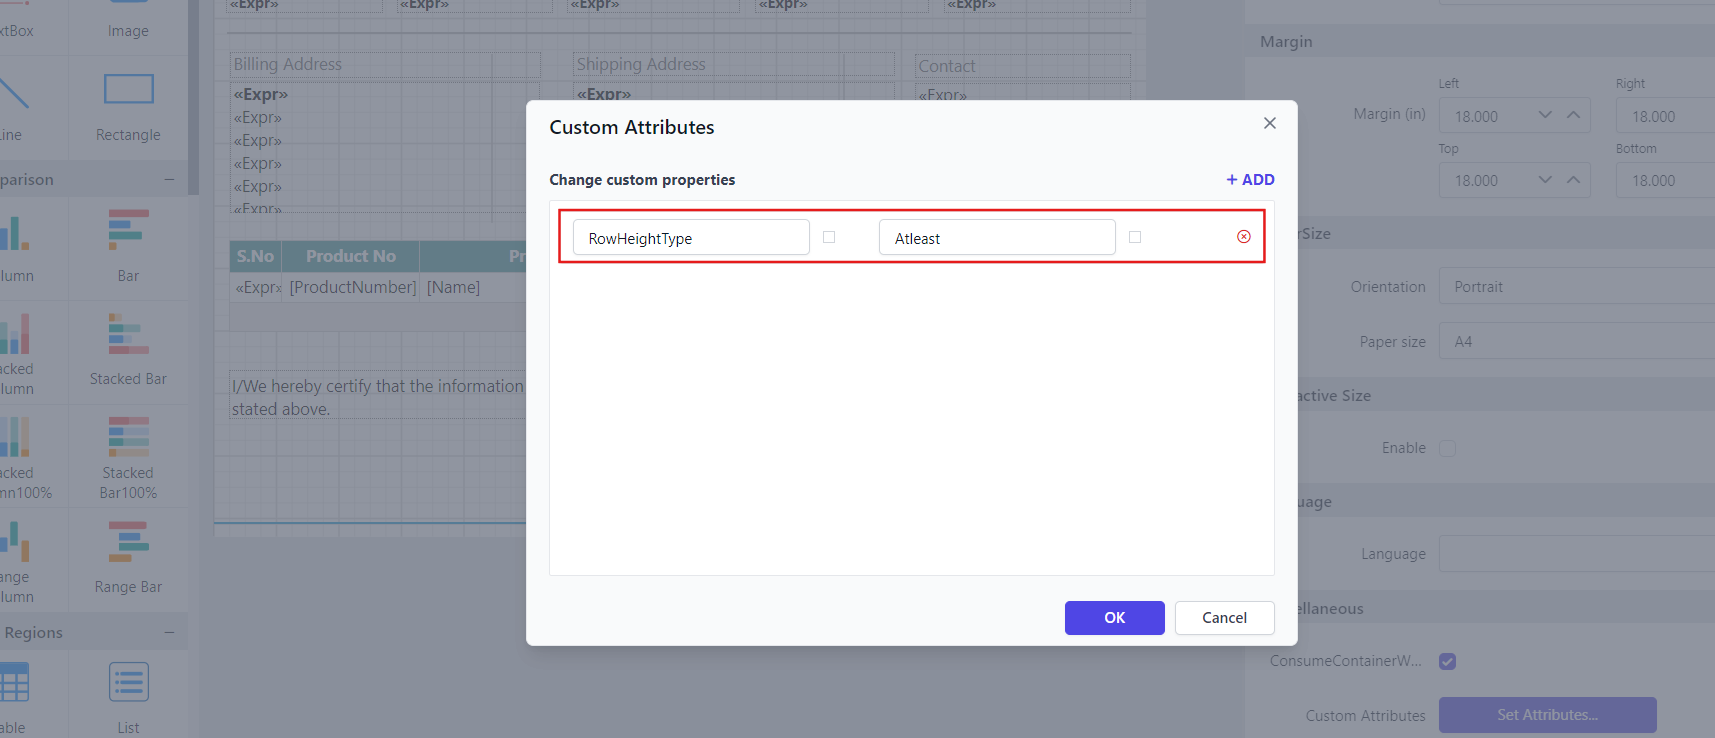Edit the Atleast value field
Viewport: 1715px width, 738px height.
[x=997, y=238]
